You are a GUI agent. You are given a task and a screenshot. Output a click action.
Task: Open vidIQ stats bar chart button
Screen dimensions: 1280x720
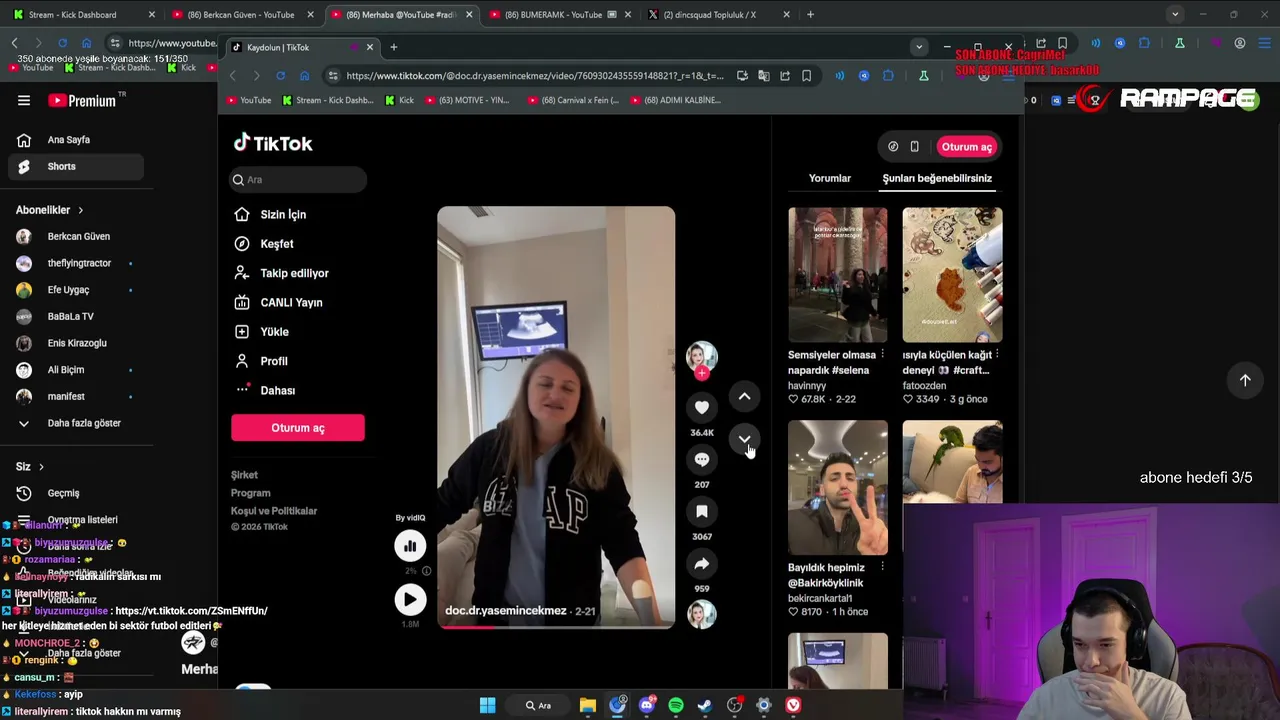point(410,545)
